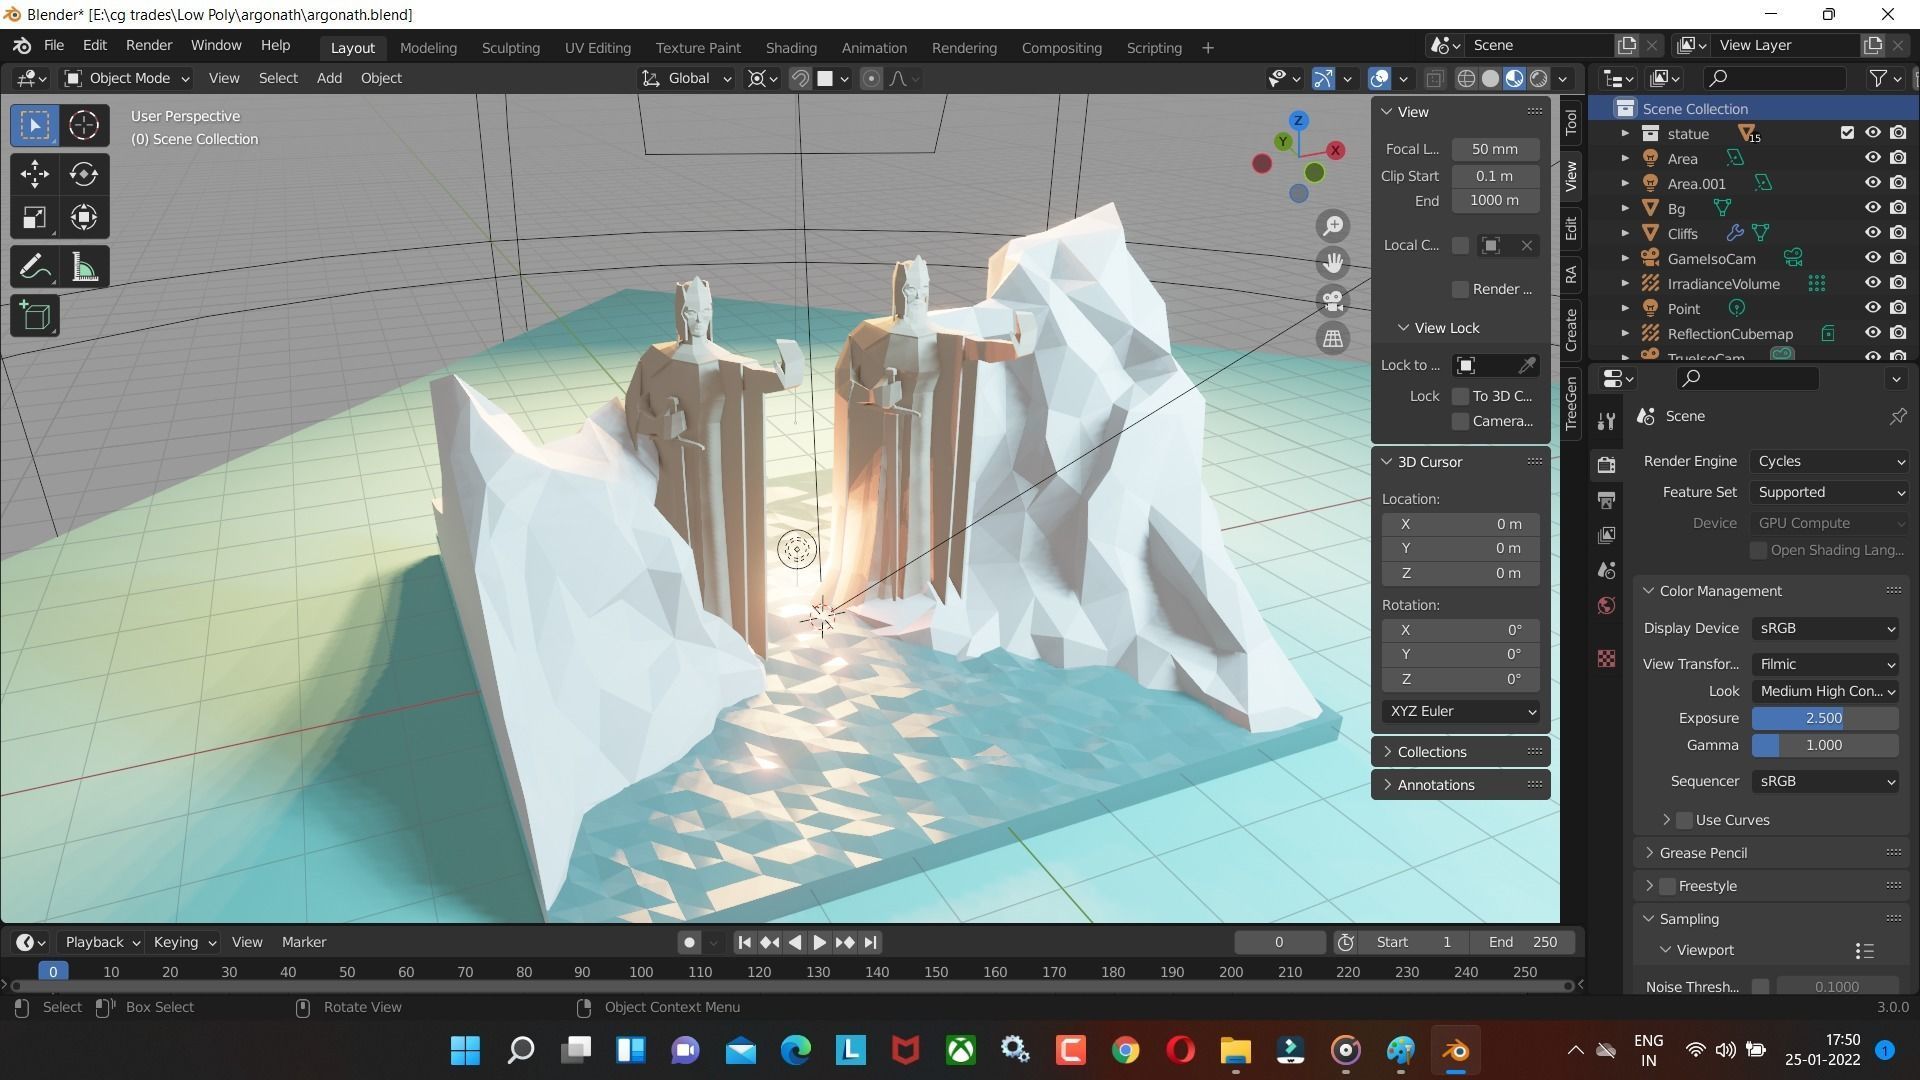Open the TreeGen sidebar tab
Screen dimensions: 1920x1080
point(1571,402)
